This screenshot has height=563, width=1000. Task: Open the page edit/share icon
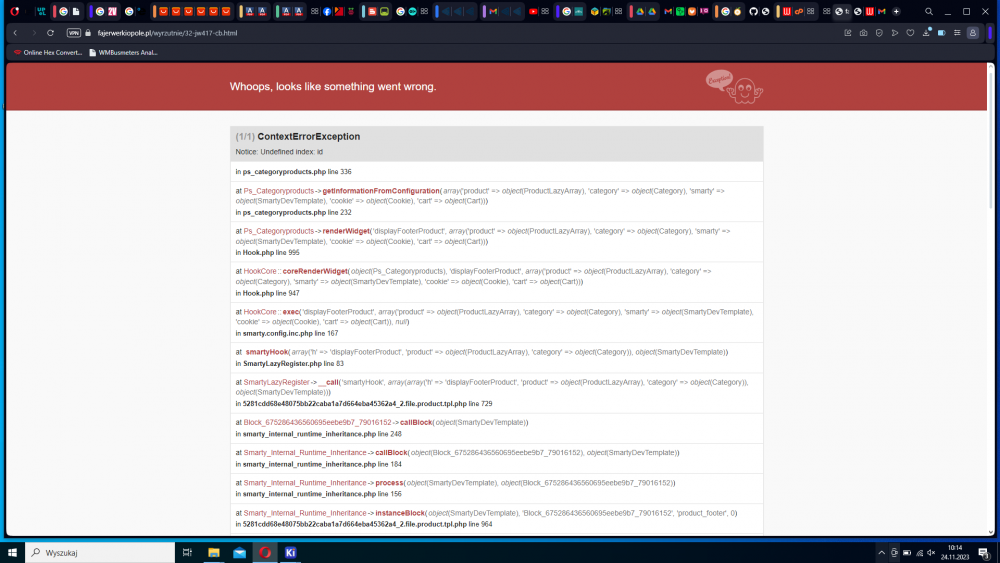coord(848,33)
